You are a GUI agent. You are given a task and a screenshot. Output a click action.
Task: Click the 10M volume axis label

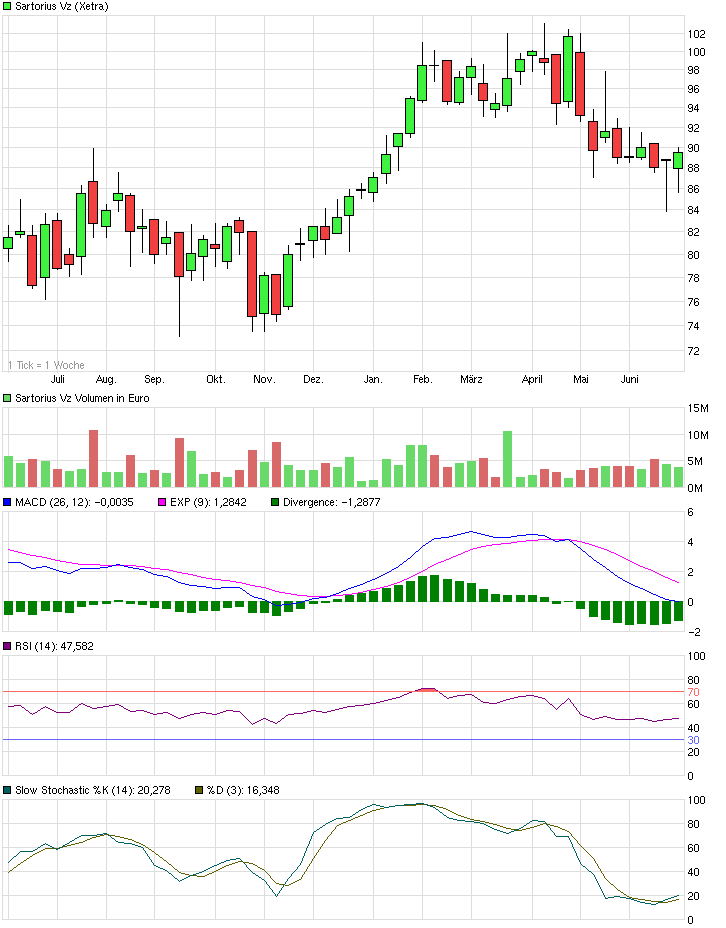pyautogui.click(x=698, y=435)
